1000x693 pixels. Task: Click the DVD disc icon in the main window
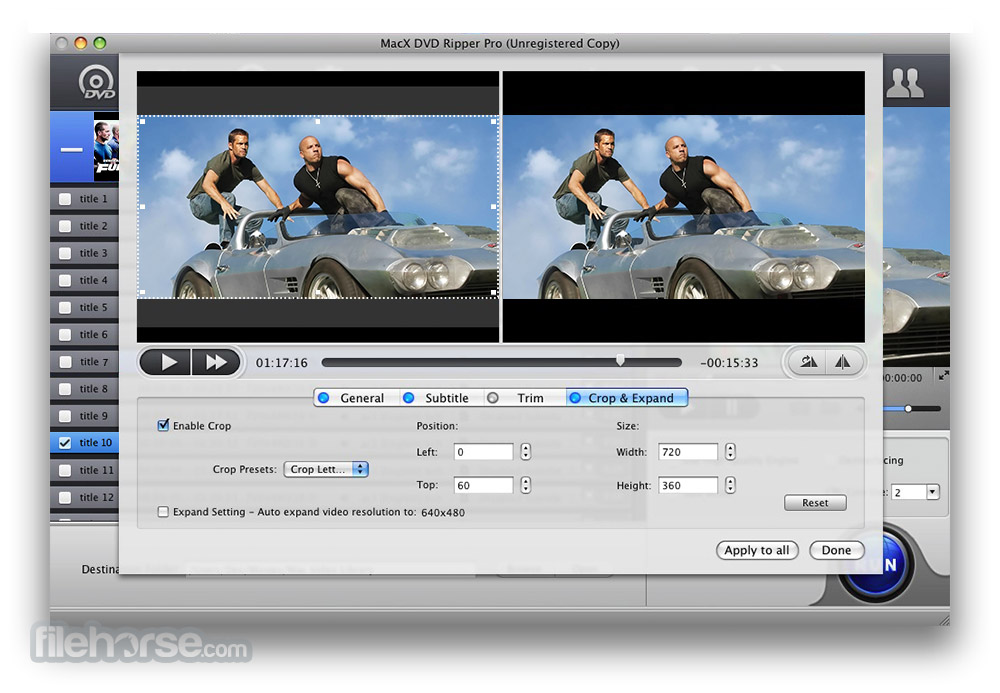[96, 82]
